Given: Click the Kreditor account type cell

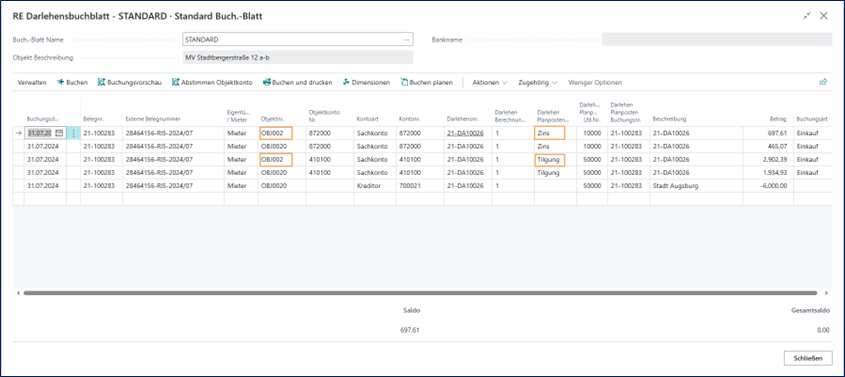Looking at the screenshot, I should tap(375, 185).
